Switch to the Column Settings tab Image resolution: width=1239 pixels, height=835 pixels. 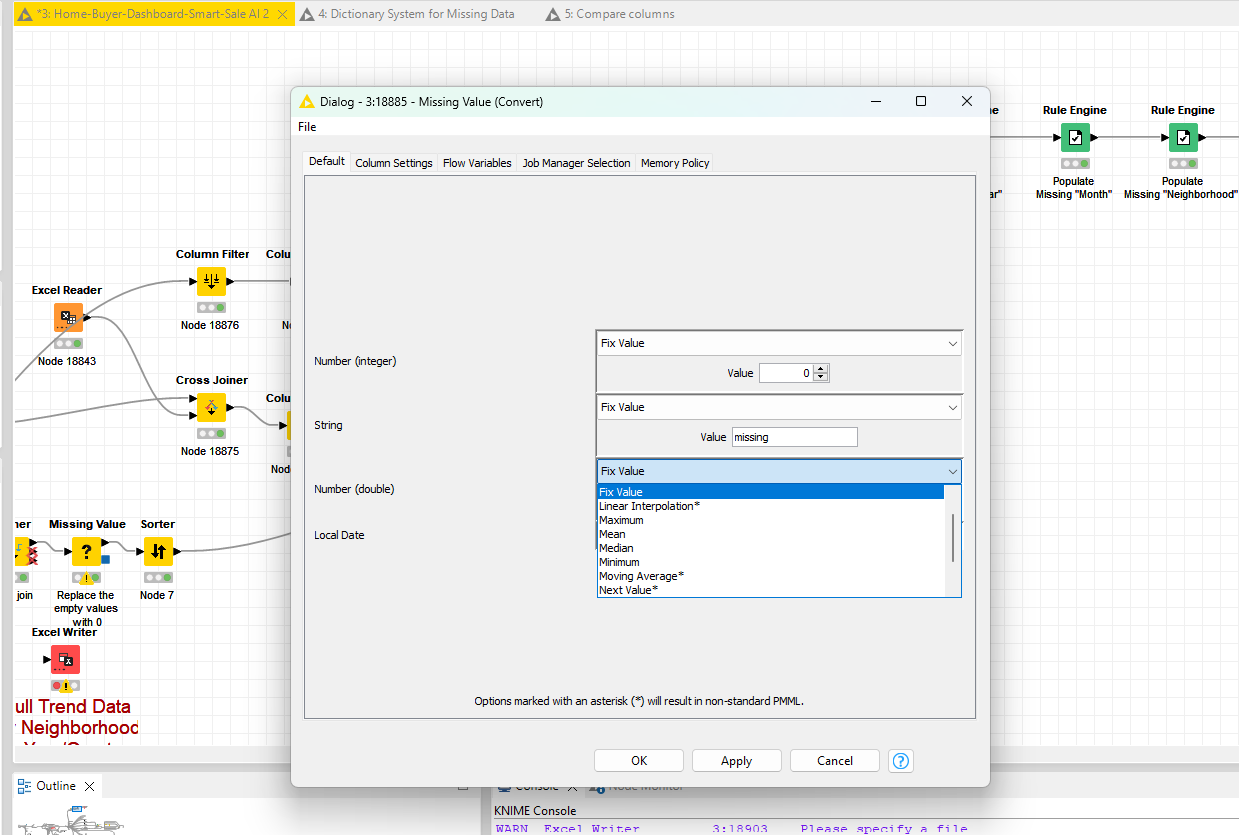(393, 162)
